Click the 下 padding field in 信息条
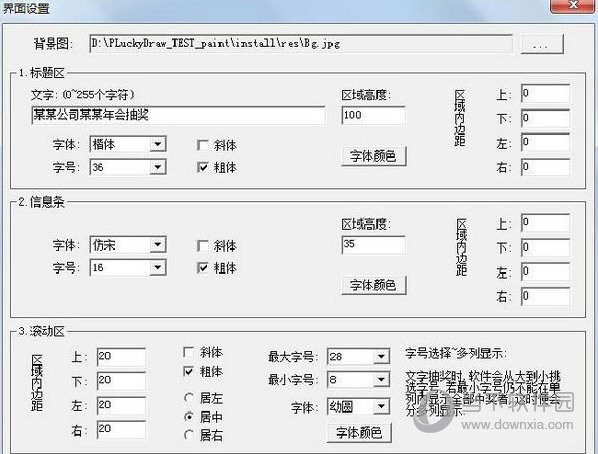 tap(545, 247)
